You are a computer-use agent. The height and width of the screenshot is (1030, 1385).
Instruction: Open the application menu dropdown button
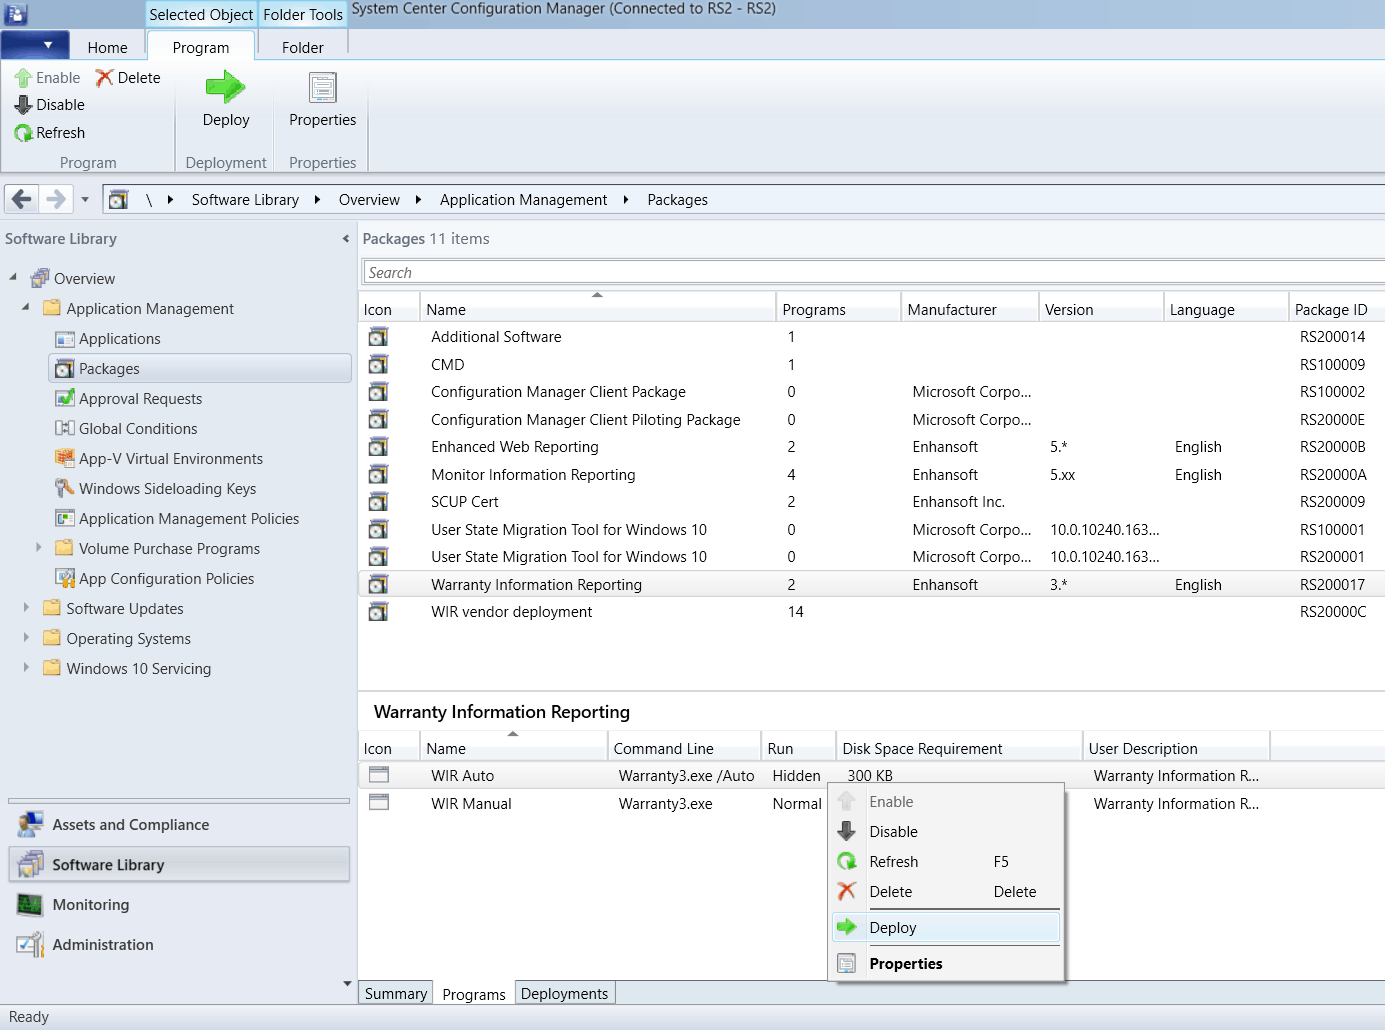[x=36, y=45]
